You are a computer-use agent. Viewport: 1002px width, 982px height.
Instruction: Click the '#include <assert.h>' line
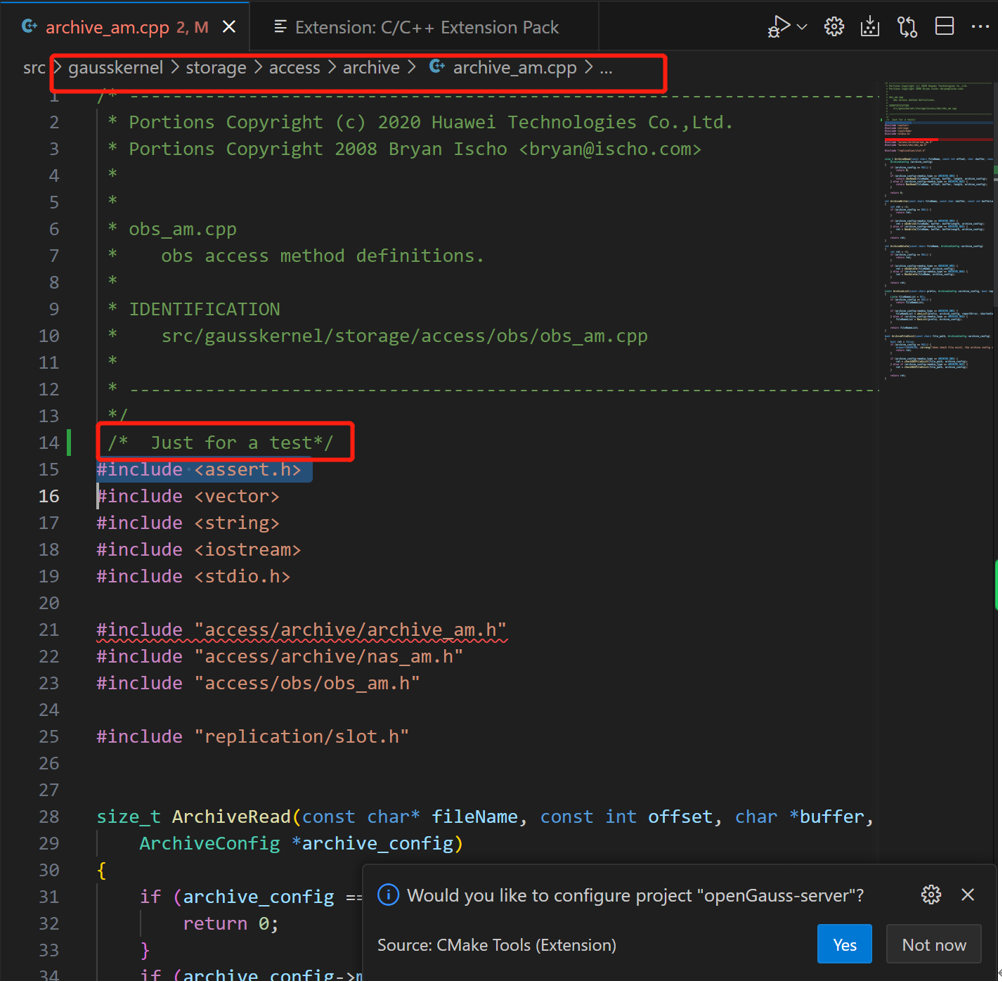[199, 470]
